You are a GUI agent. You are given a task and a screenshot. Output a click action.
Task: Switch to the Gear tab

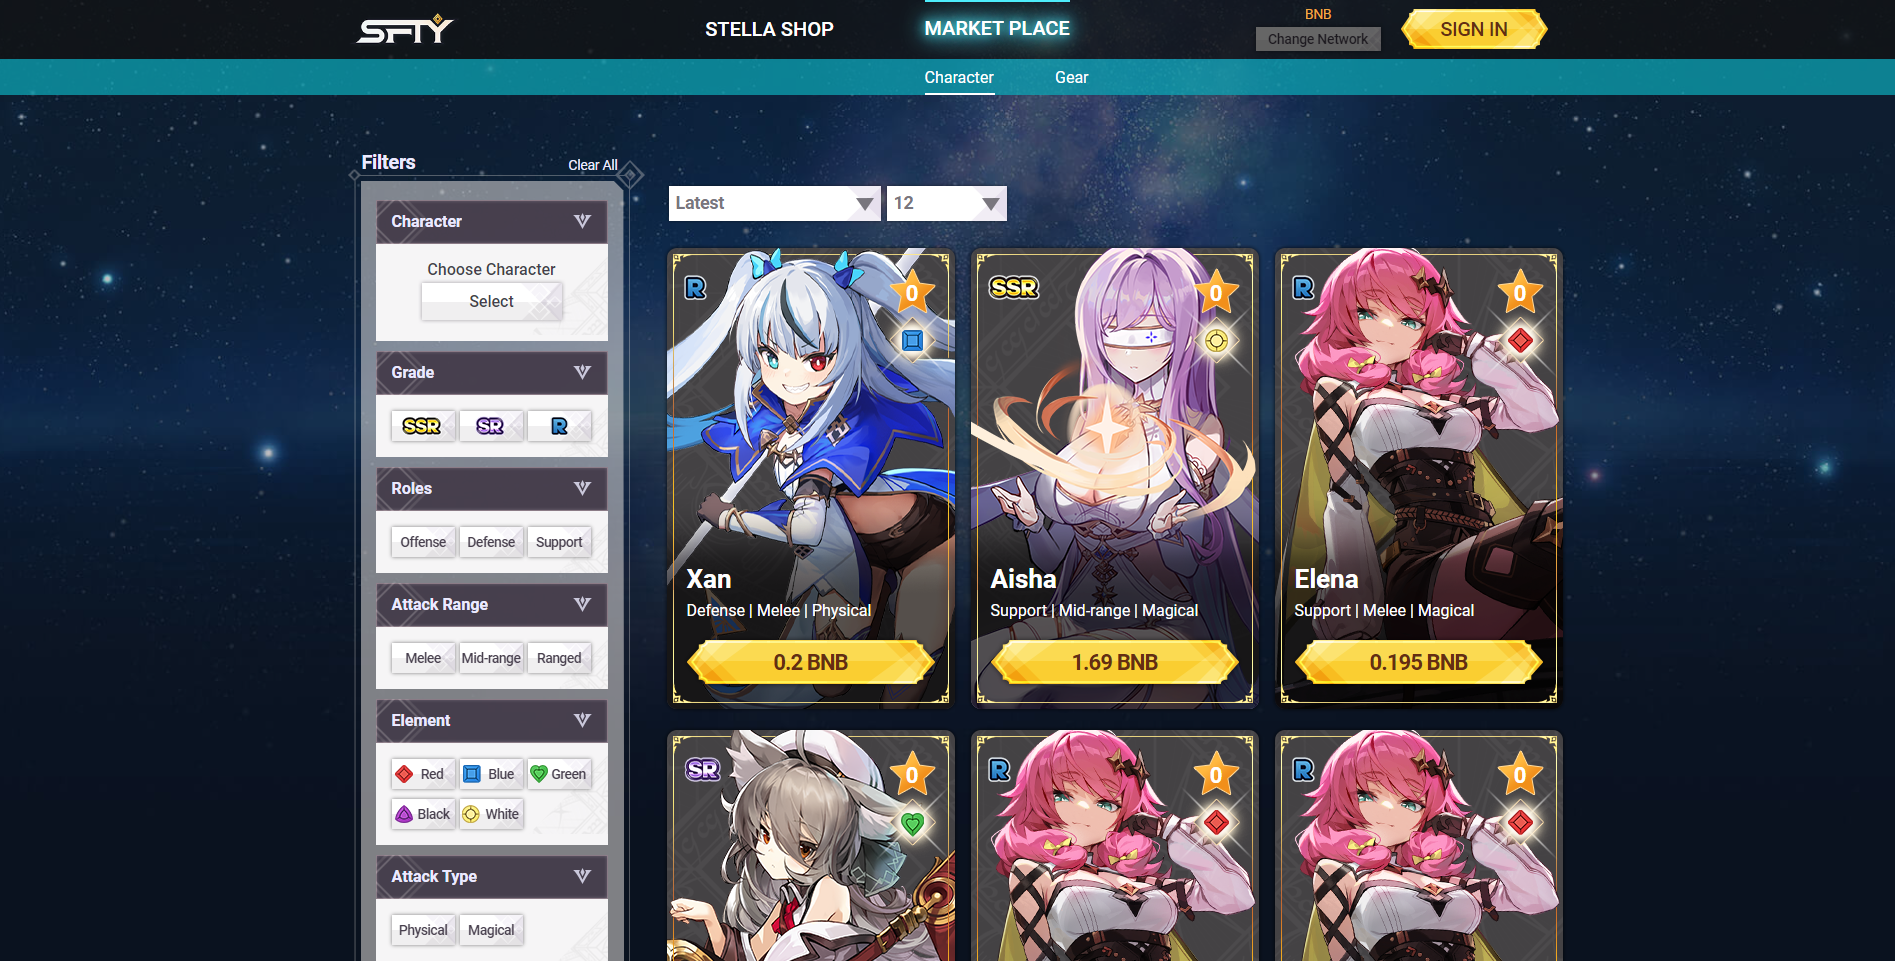pos(1071,77)
